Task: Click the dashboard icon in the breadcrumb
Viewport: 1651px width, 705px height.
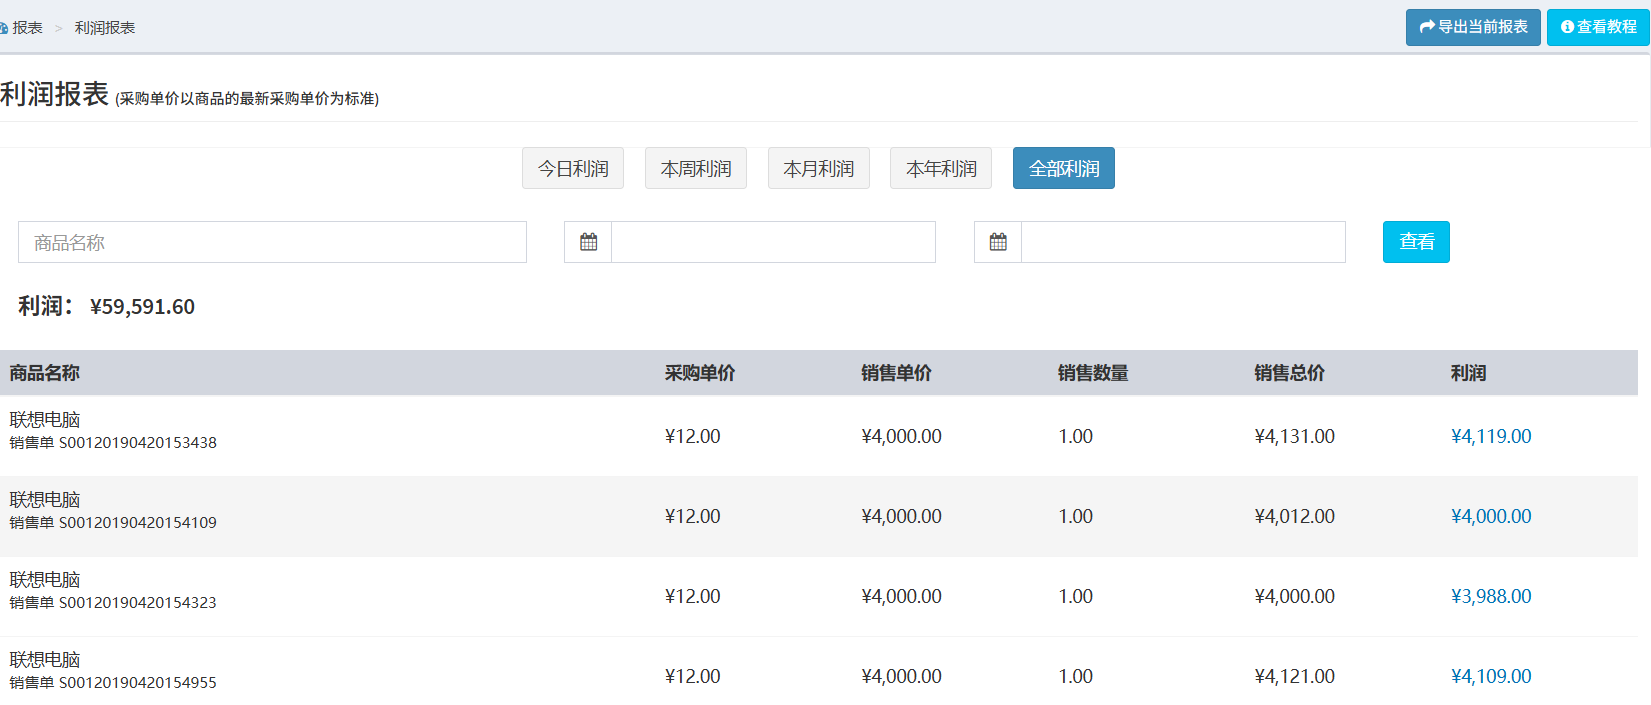Action: [x=4, y=28]
